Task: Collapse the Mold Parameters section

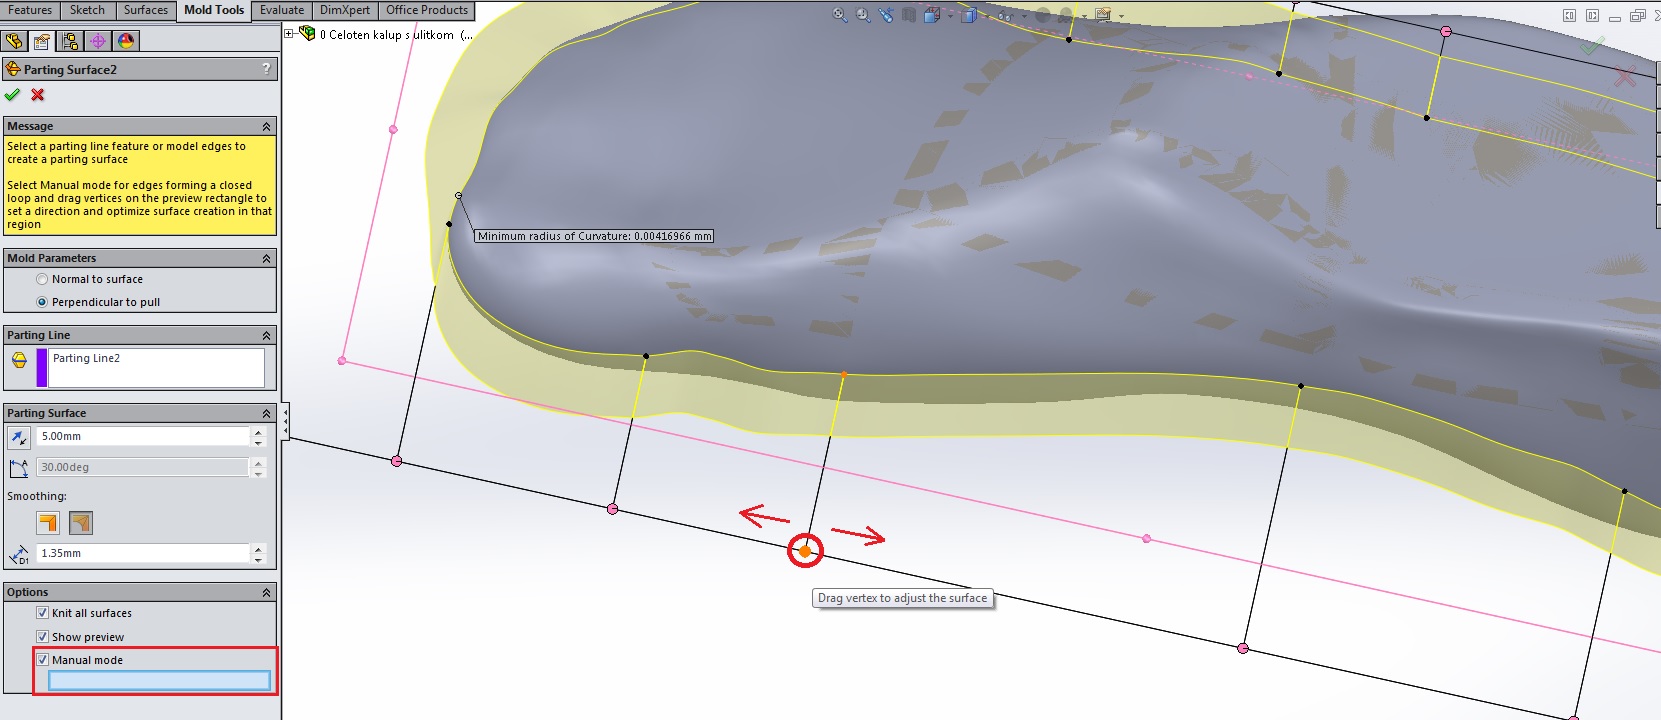Action: pos(266,259)
